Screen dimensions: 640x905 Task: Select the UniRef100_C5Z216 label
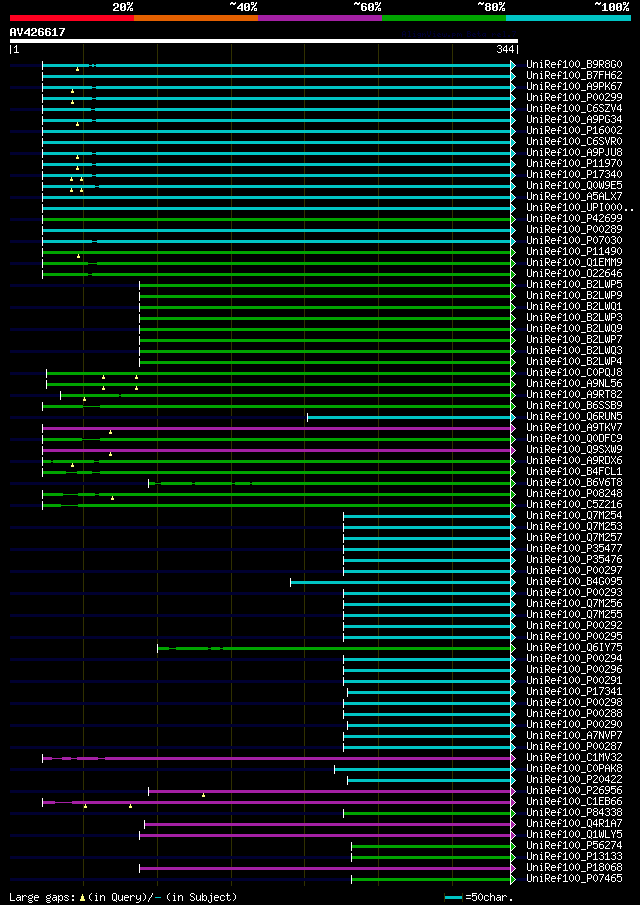point(574,506)
